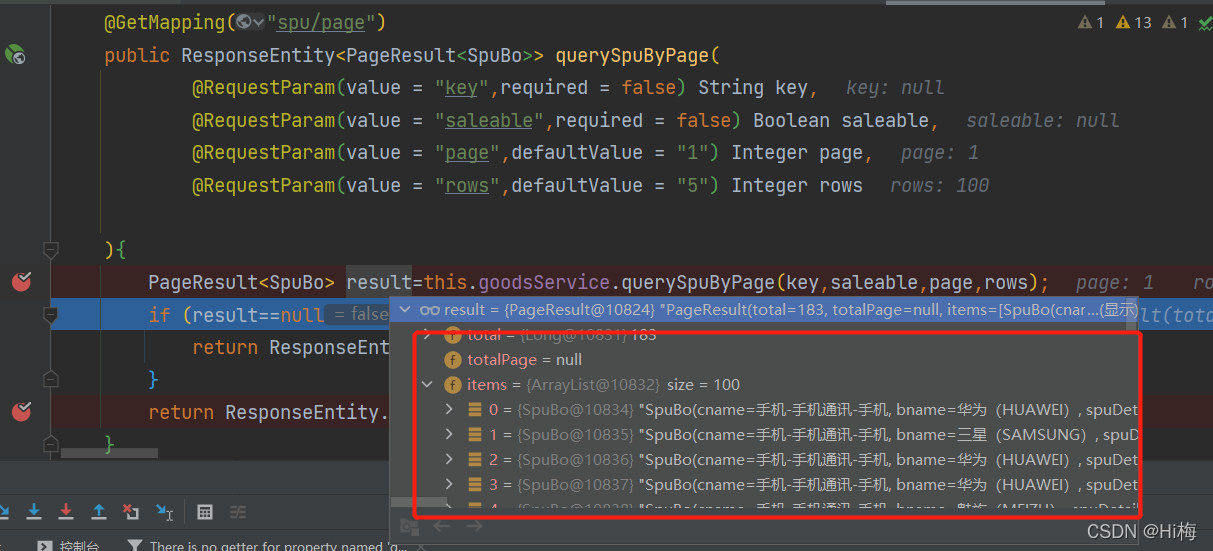Click the popup forward arrow button
1213x551 pixels.
pos(474,525)
